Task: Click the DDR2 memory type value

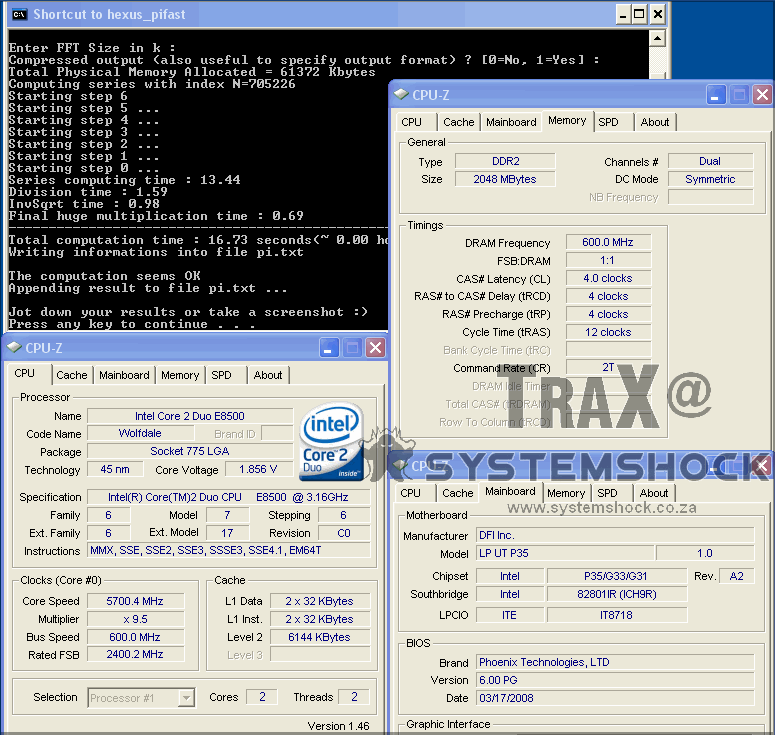Action: (505, 161)
